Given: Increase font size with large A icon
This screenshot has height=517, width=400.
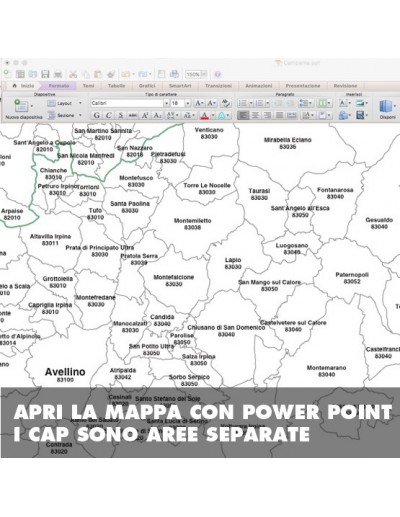Looking at the screenshot, I should coord(199,103).
